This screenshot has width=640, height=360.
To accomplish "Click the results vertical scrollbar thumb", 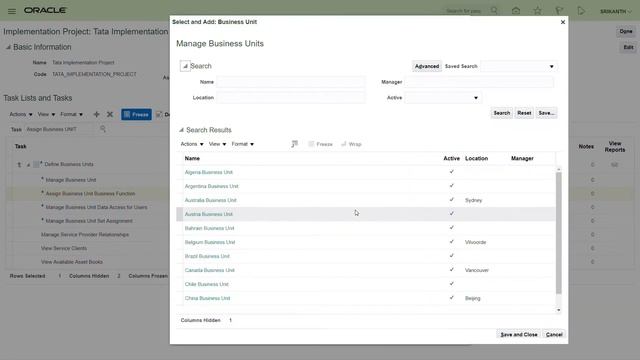I will 559,233.
